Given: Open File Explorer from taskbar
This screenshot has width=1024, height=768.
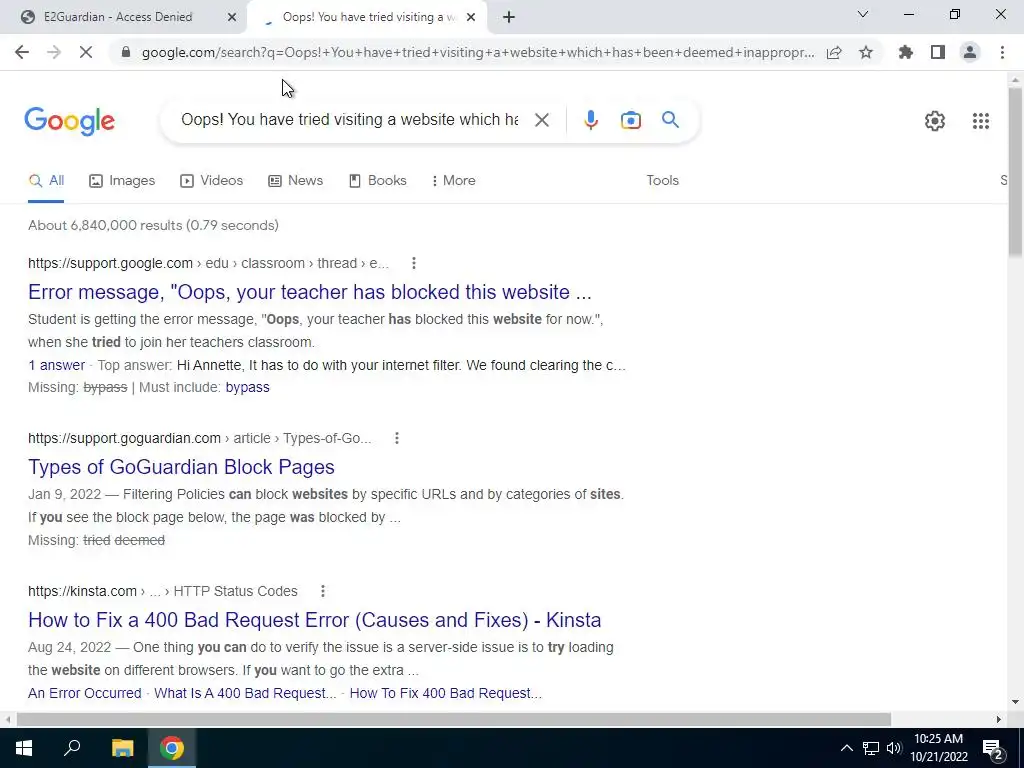Looking at the screenshot, I should [122, 748].
